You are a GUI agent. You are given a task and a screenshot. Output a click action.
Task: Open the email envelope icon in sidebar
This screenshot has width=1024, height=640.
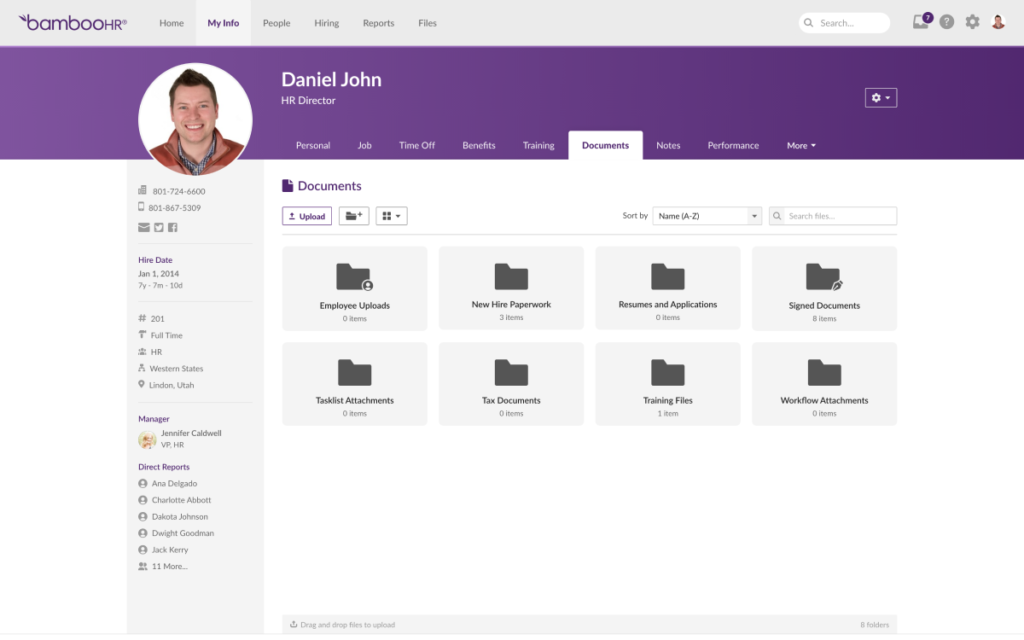coord(144,227)
